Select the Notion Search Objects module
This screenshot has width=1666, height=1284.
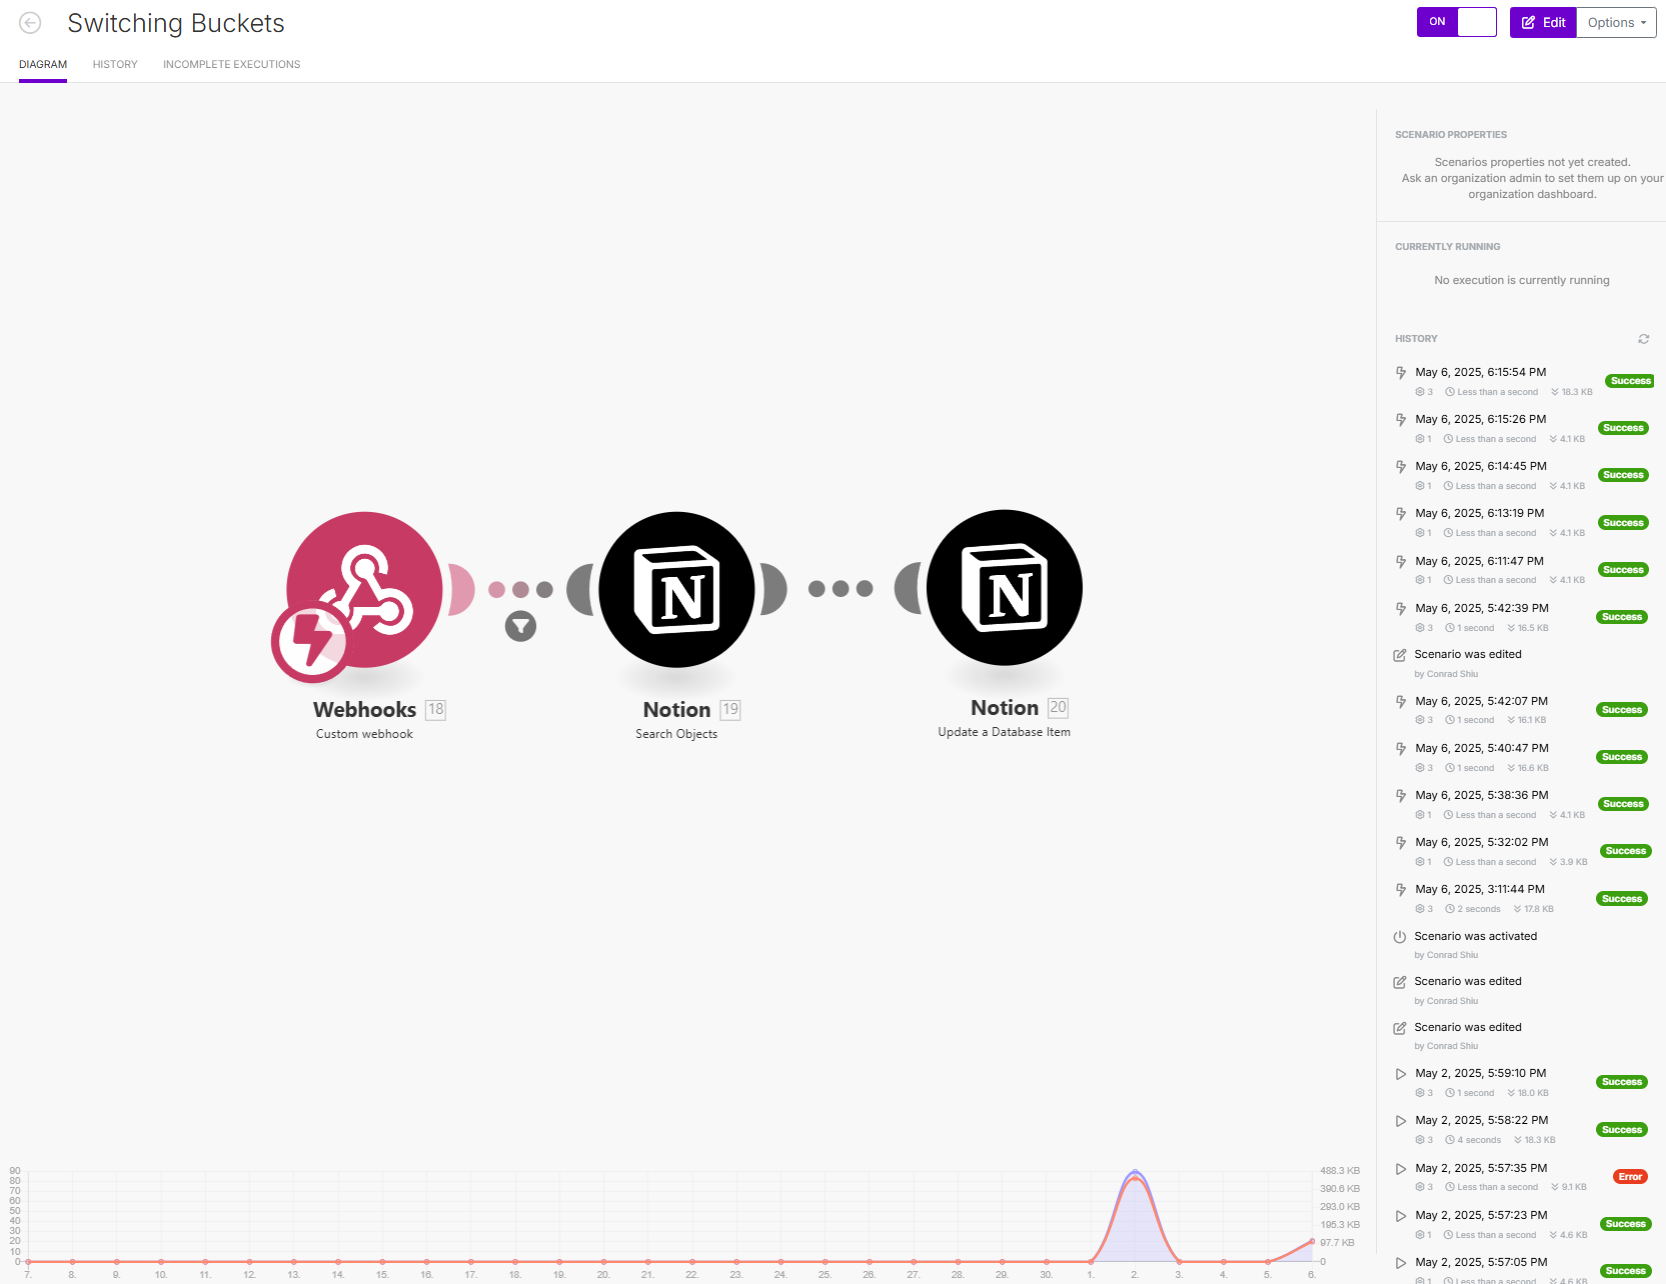[677, 590]
